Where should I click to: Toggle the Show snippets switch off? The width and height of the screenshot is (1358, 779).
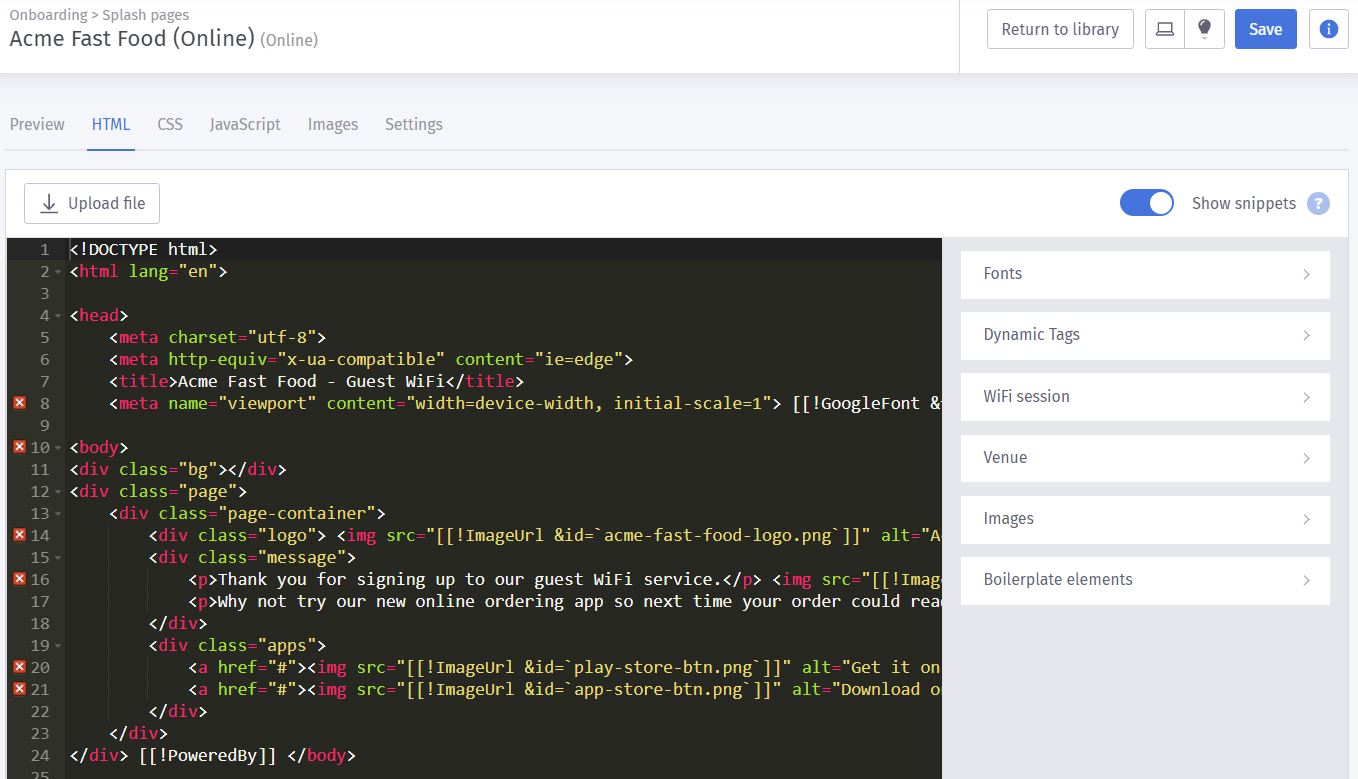[x=1146, y=203]
